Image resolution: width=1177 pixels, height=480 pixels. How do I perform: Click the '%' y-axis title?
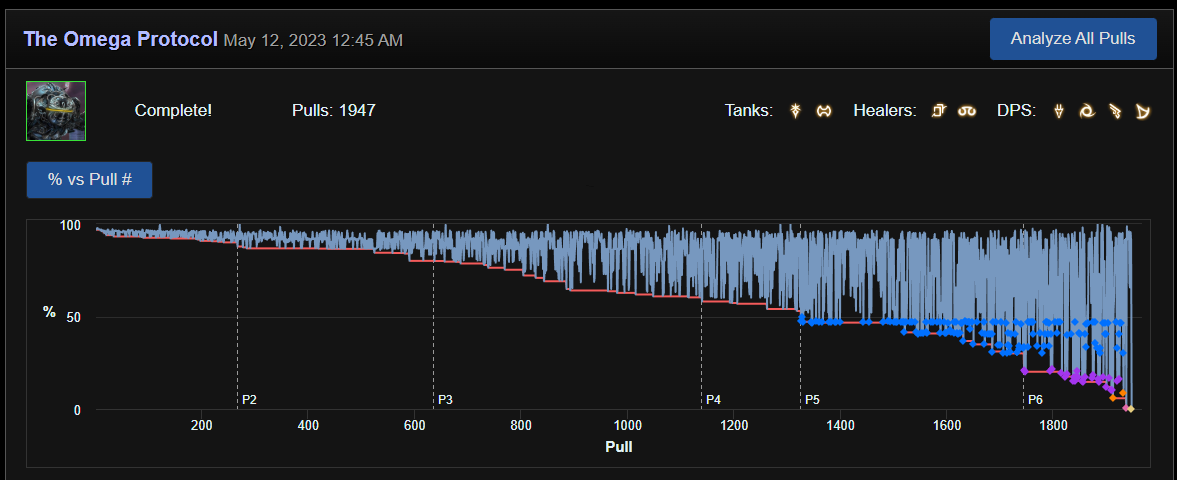[50, 312]
